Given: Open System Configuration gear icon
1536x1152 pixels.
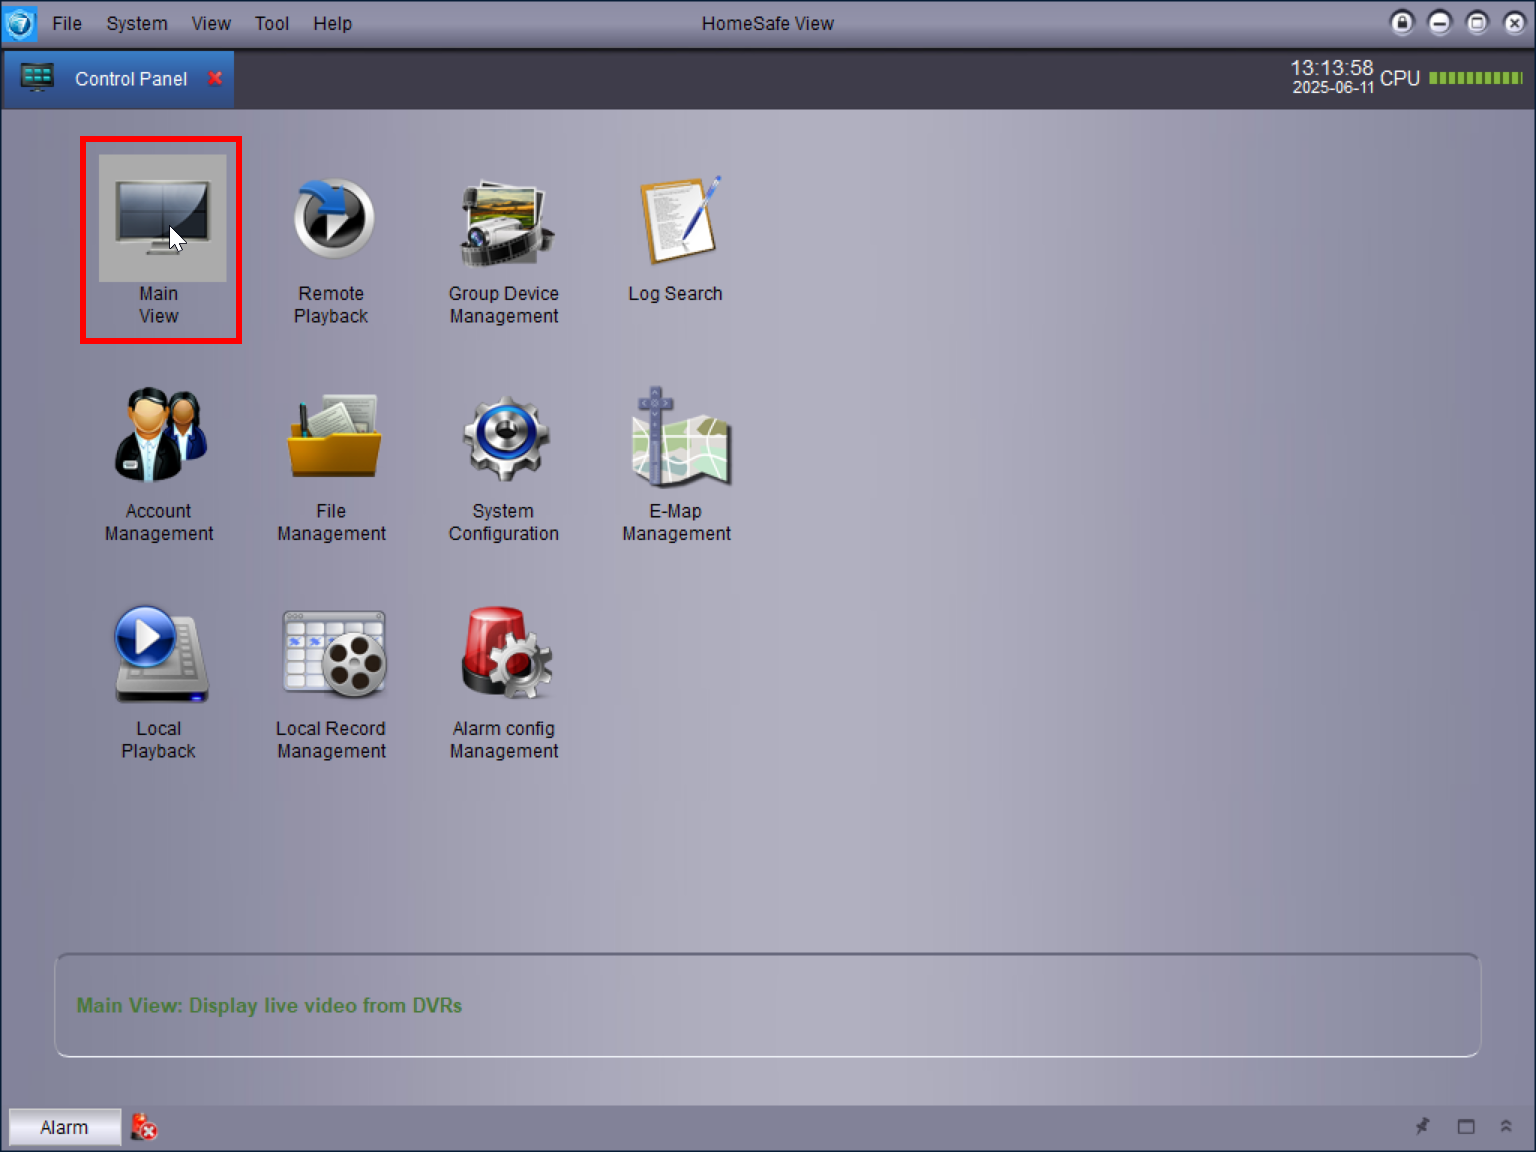Looking at the screenshot, I should (504, 438).
